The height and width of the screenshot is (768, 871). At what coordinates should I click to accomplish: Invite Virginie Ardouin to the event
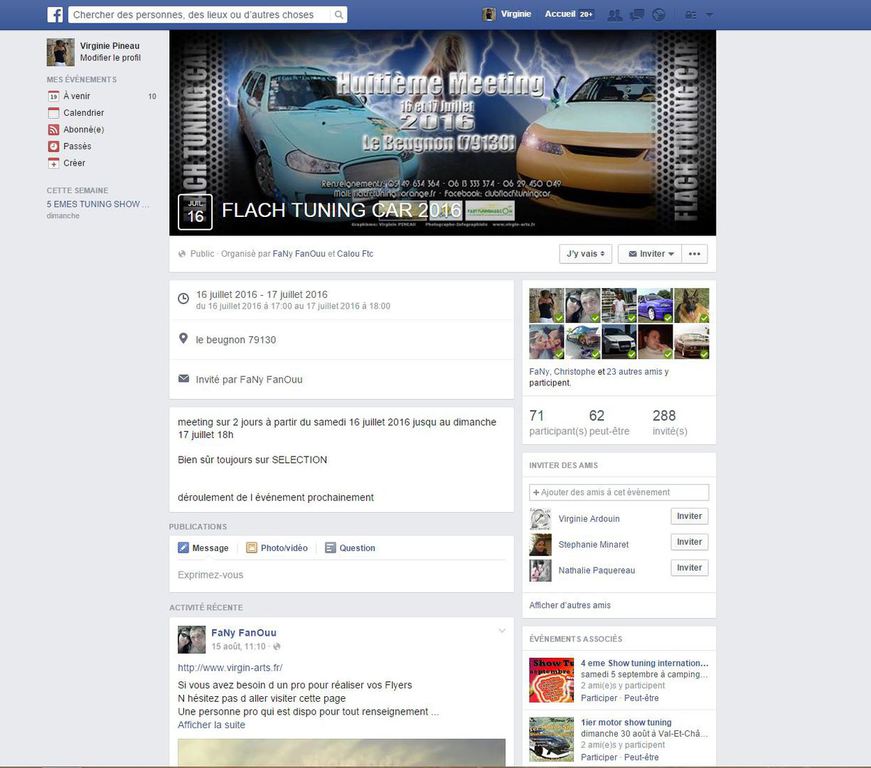pos(689,517)
